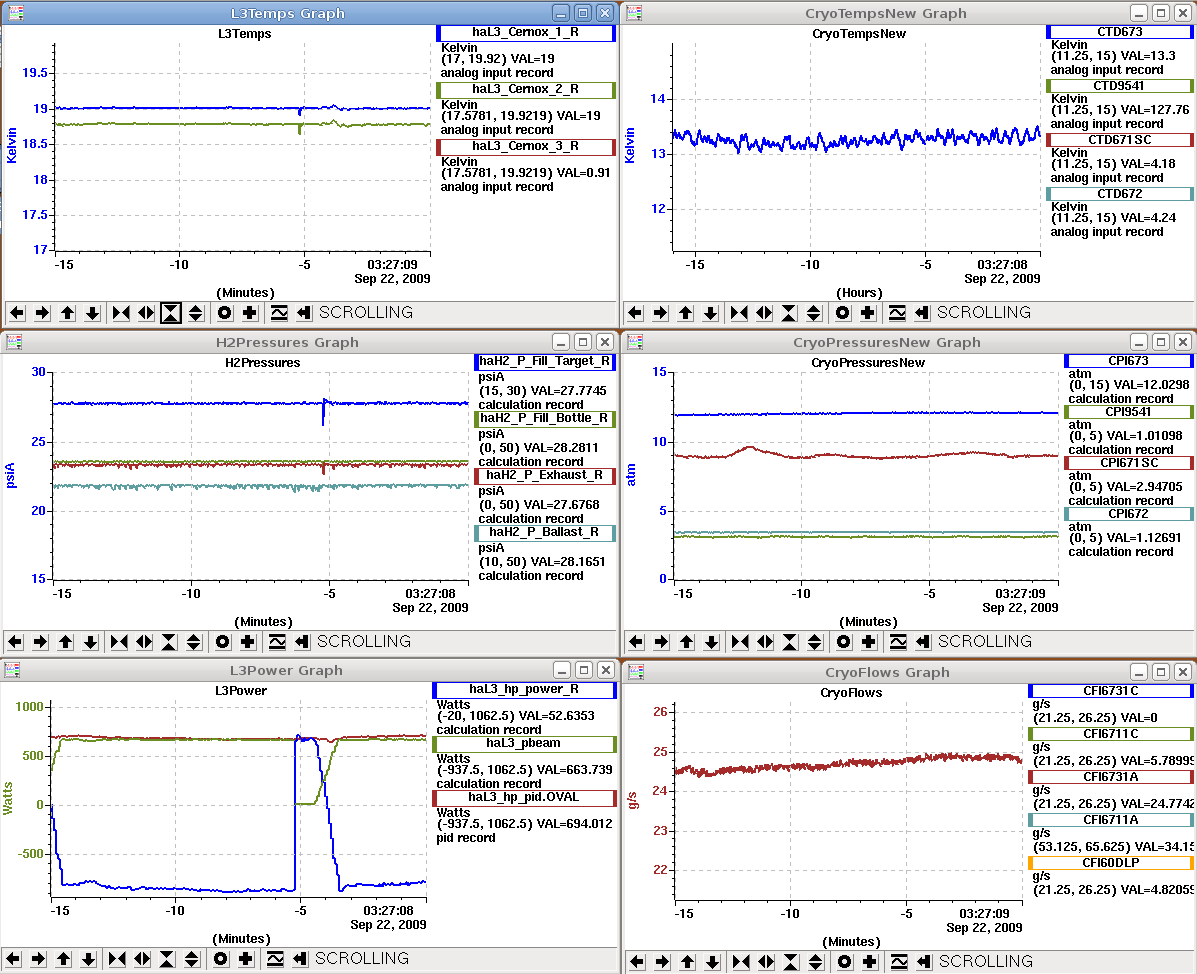Select the CFI6731C curve legend
The width and height of the screenshot is (1197, 974).
tap(1111, 692)
